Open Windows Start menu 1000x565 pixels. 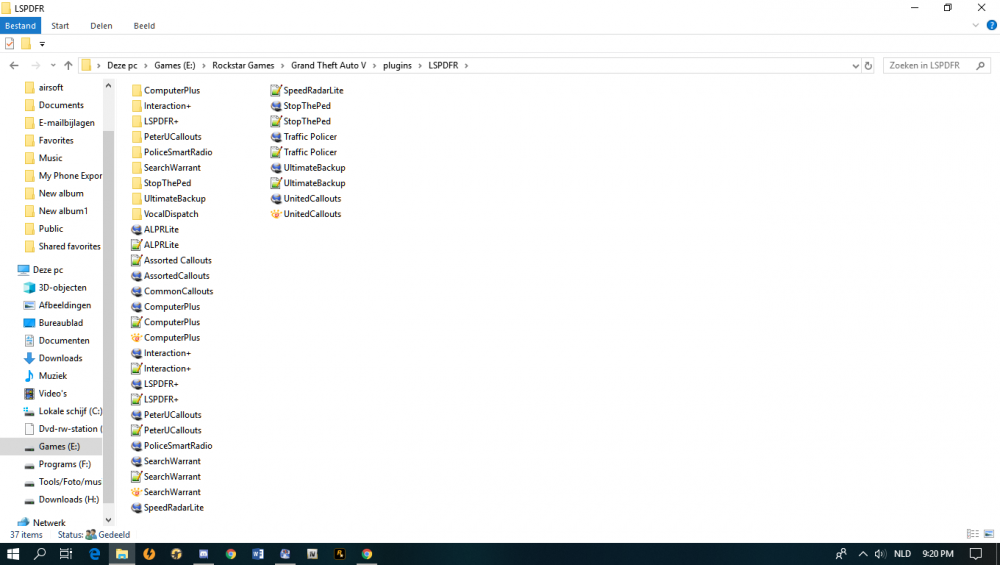[x=13, y=554]
